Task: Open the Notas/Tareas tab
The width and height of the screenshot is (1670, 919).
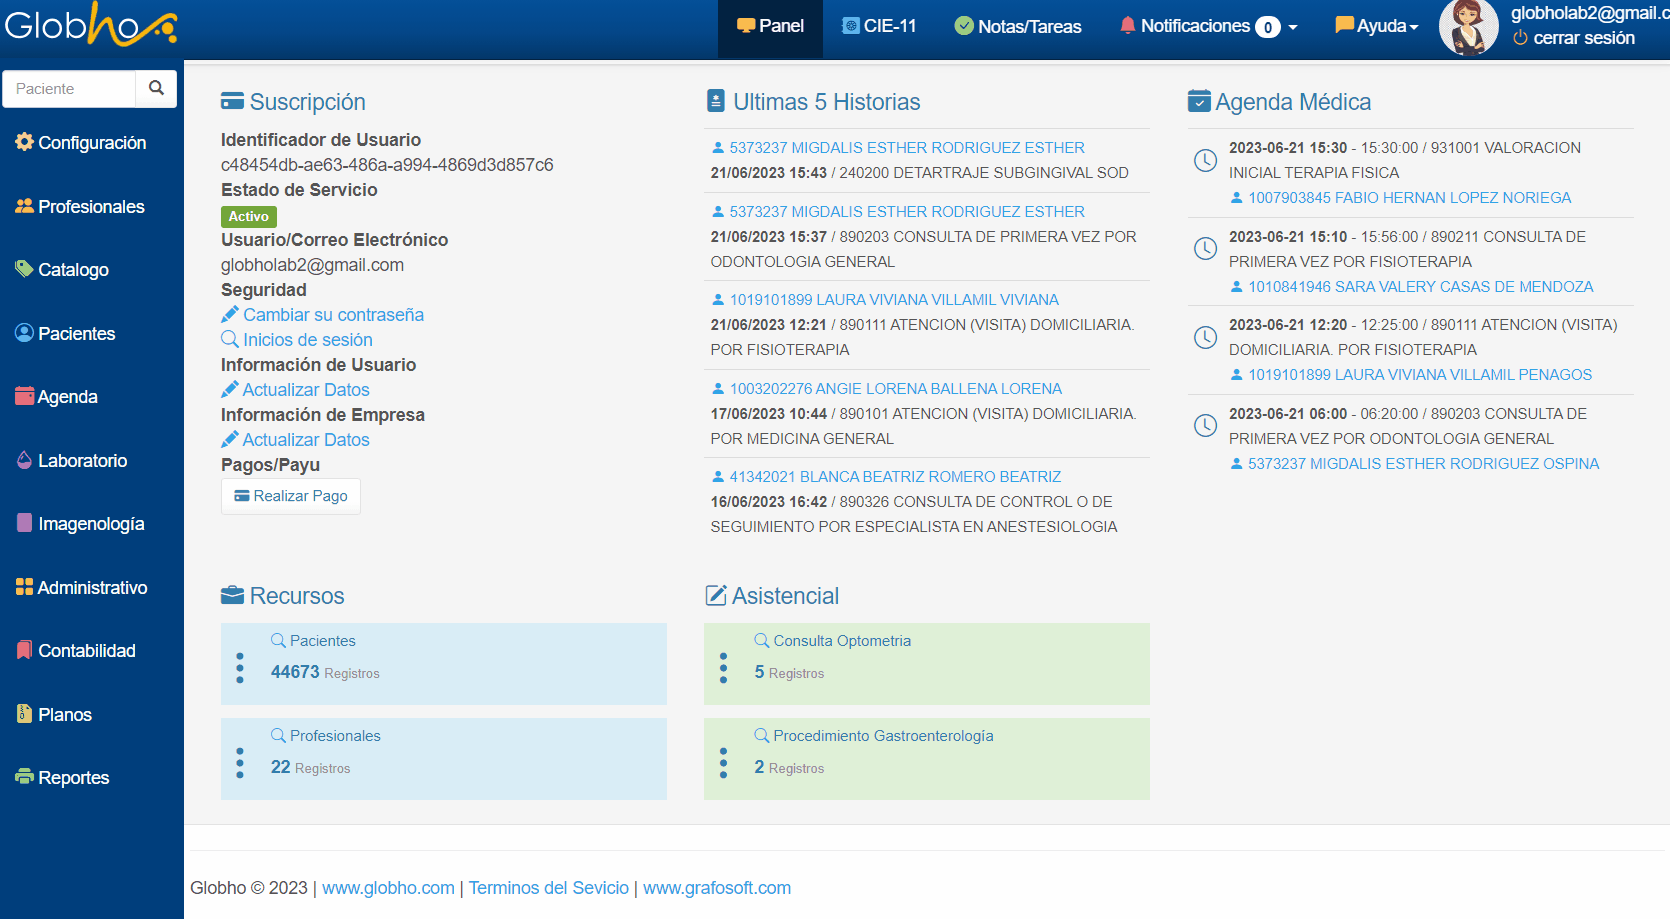Action: pos(1018,26)
